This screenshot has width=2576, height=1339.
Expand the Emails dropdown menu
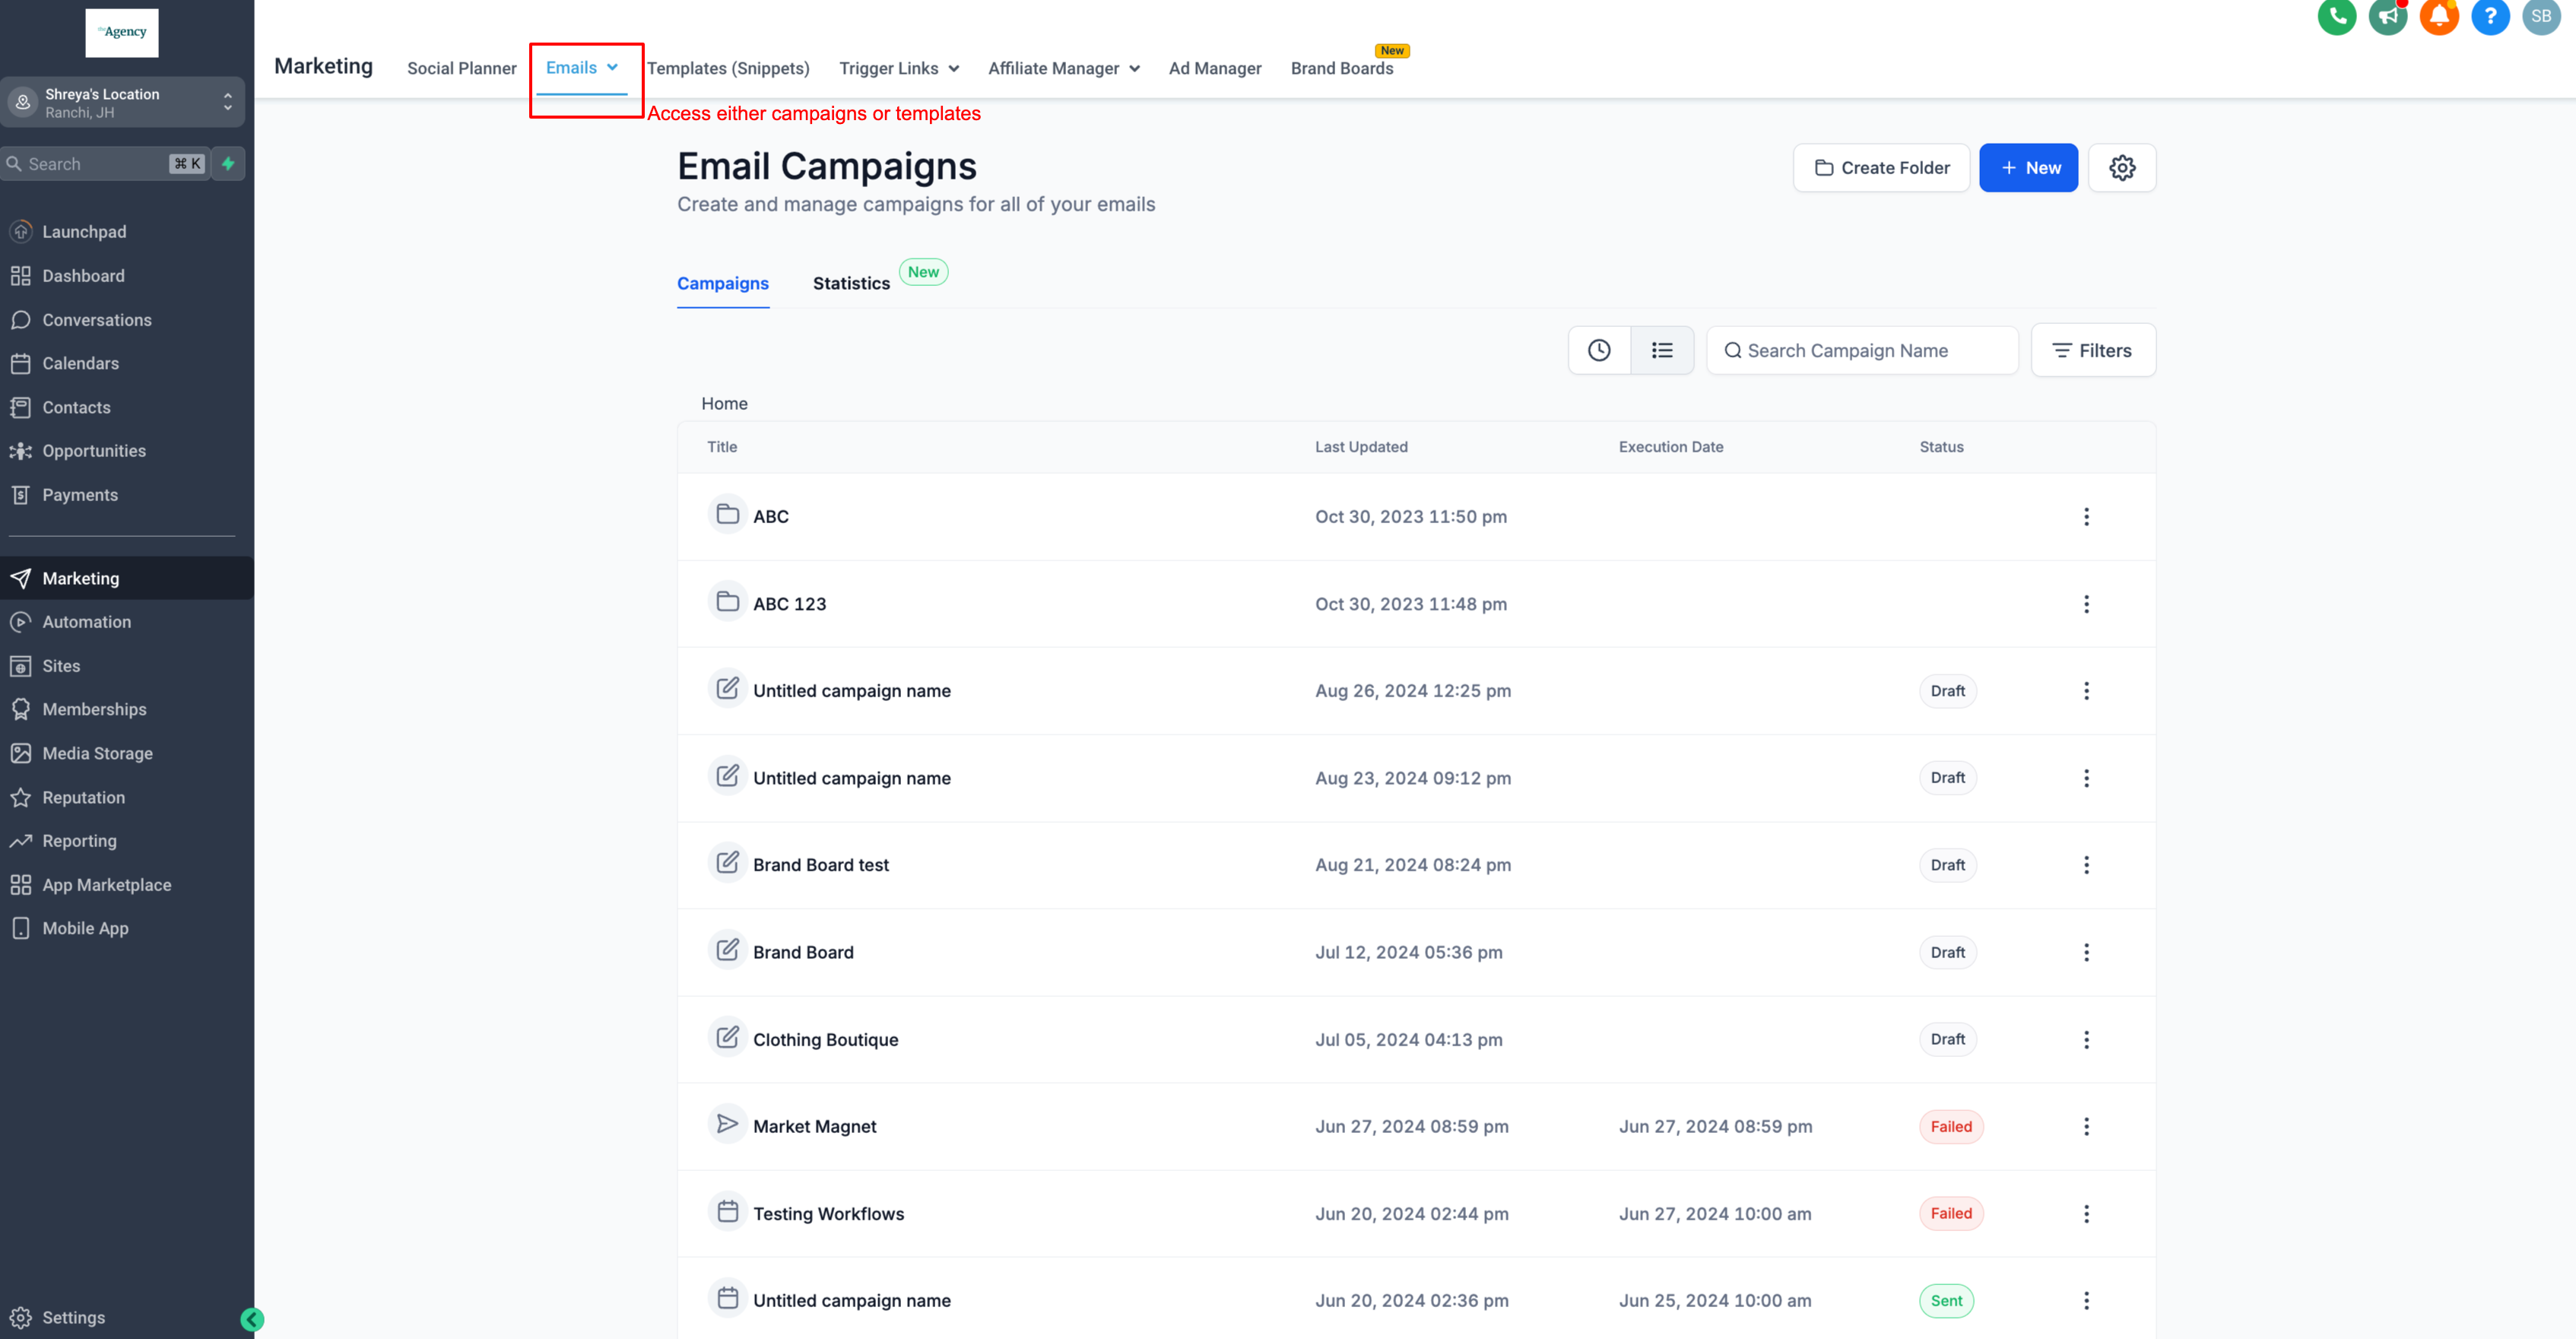coord(582,68)
